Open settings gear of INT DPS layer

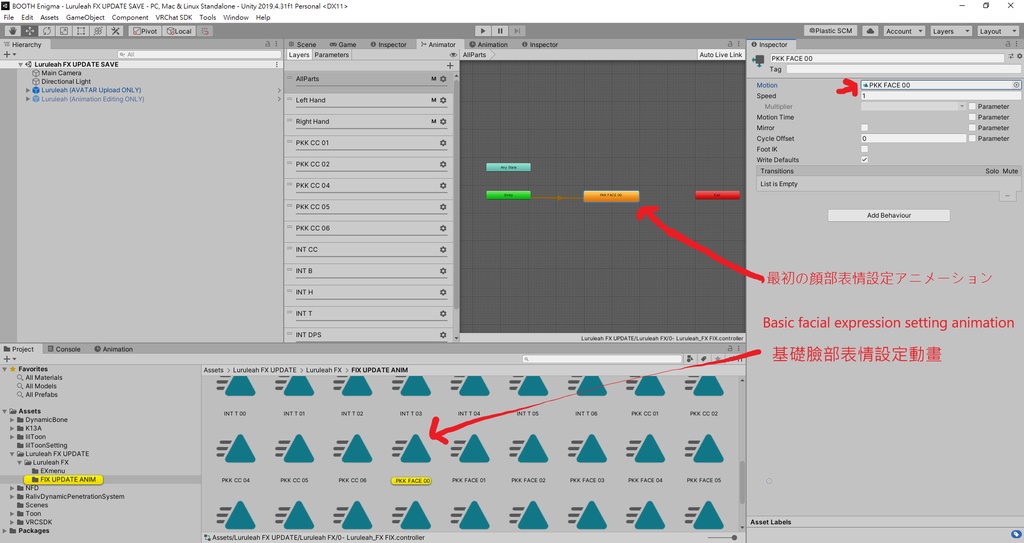(x=443, y=335)
